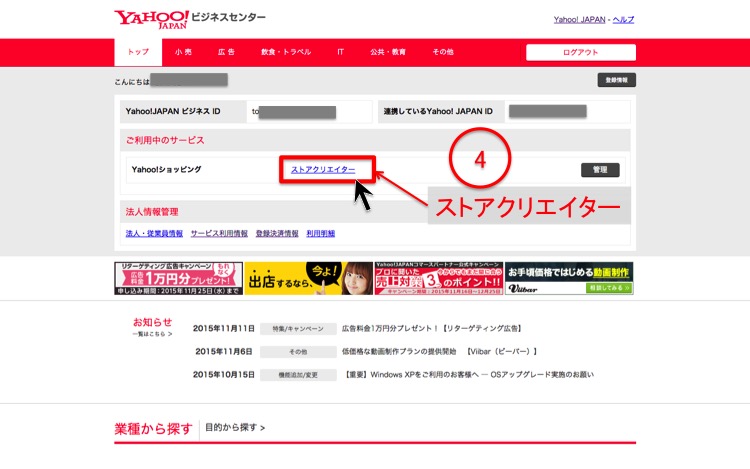
Task: Open the その他 tab
Action: [443, 52]
